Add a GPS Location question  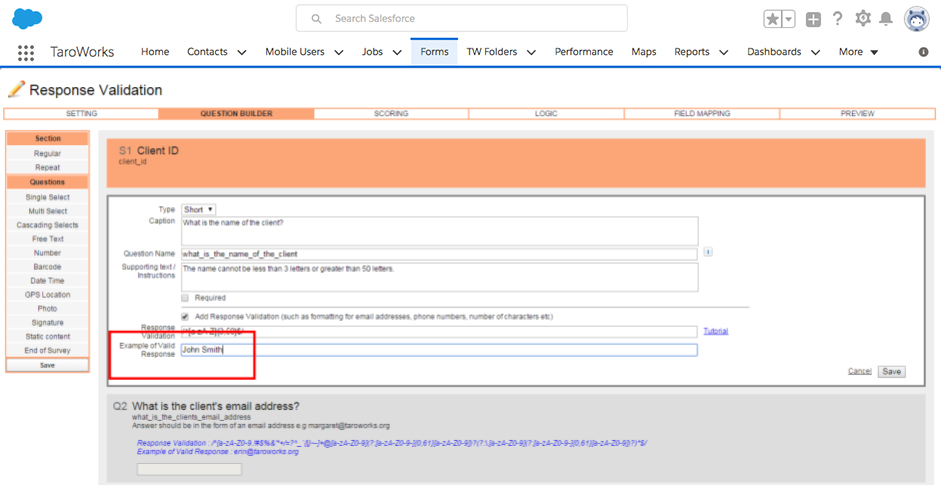pyautogui.click(x=47, y=295)
